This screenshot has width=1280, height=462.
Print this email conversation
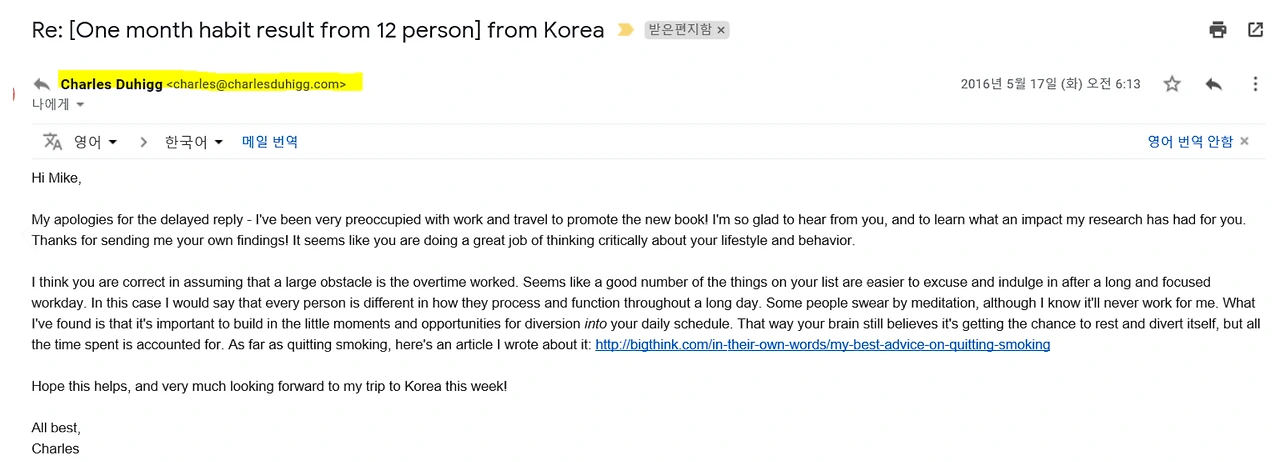point(1217,30)
